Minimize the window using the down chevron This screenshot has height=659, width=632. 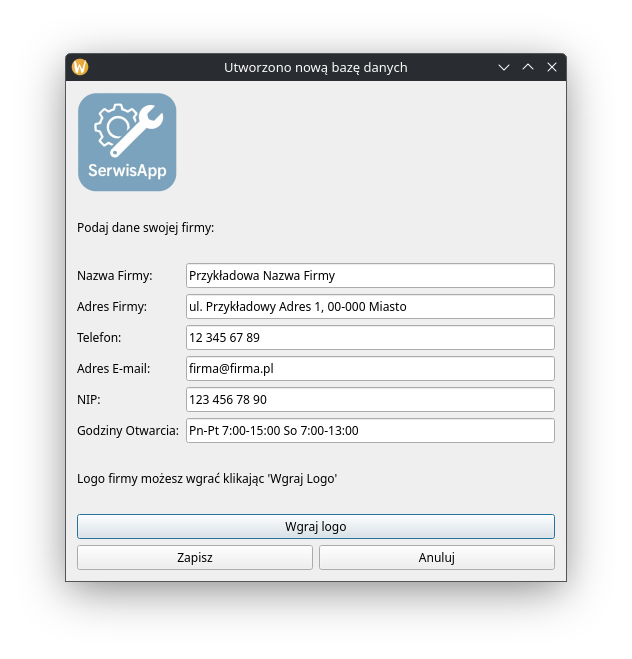[x=505, y=67]
